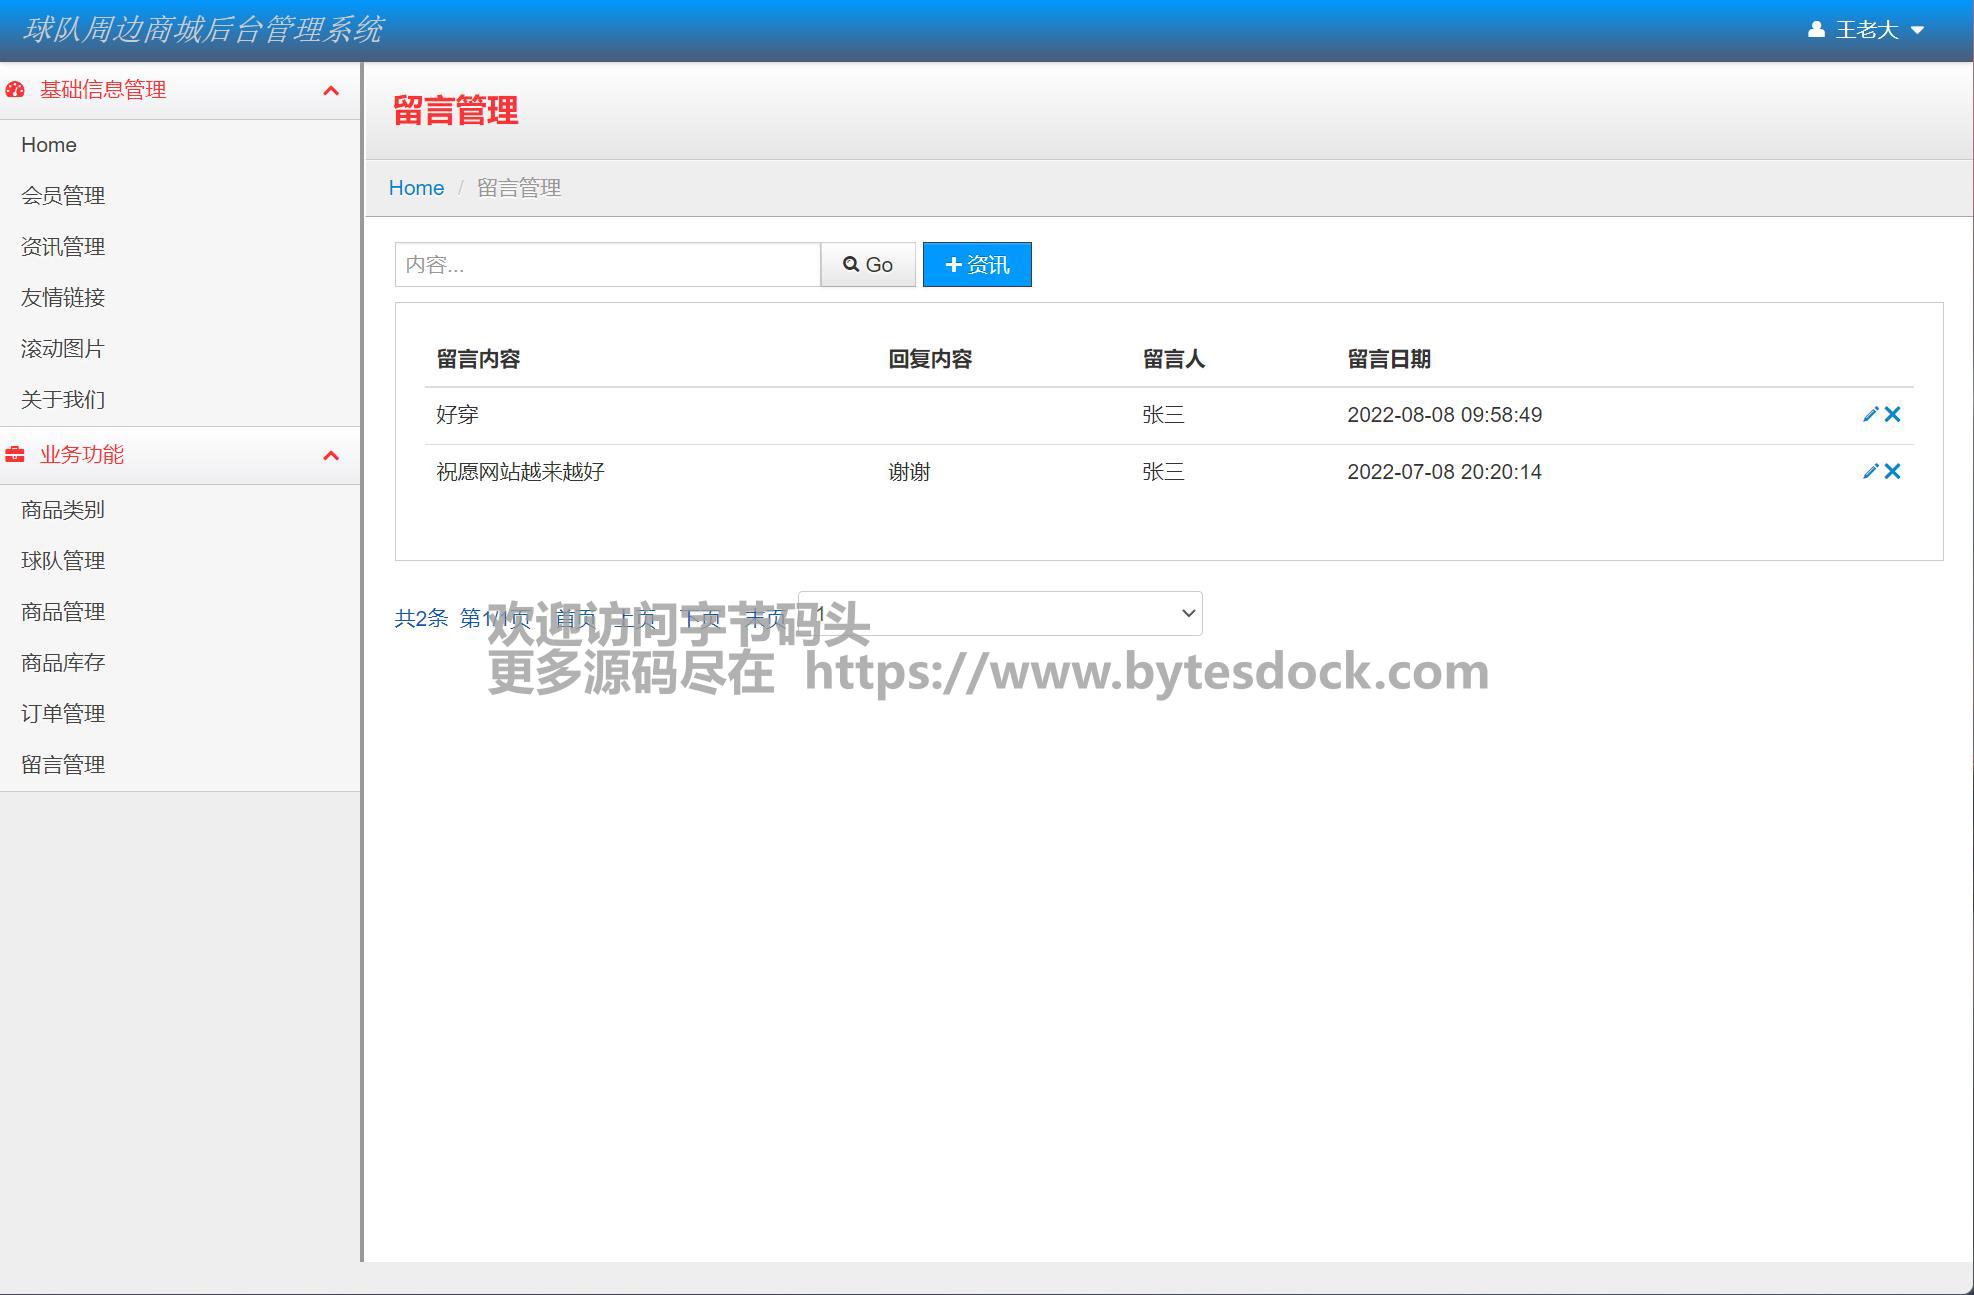The width and height of the screenshot is (1974, 1295).
Task: Click the briefcase icon beside 业务功能
Action: (x=15, y=455)
